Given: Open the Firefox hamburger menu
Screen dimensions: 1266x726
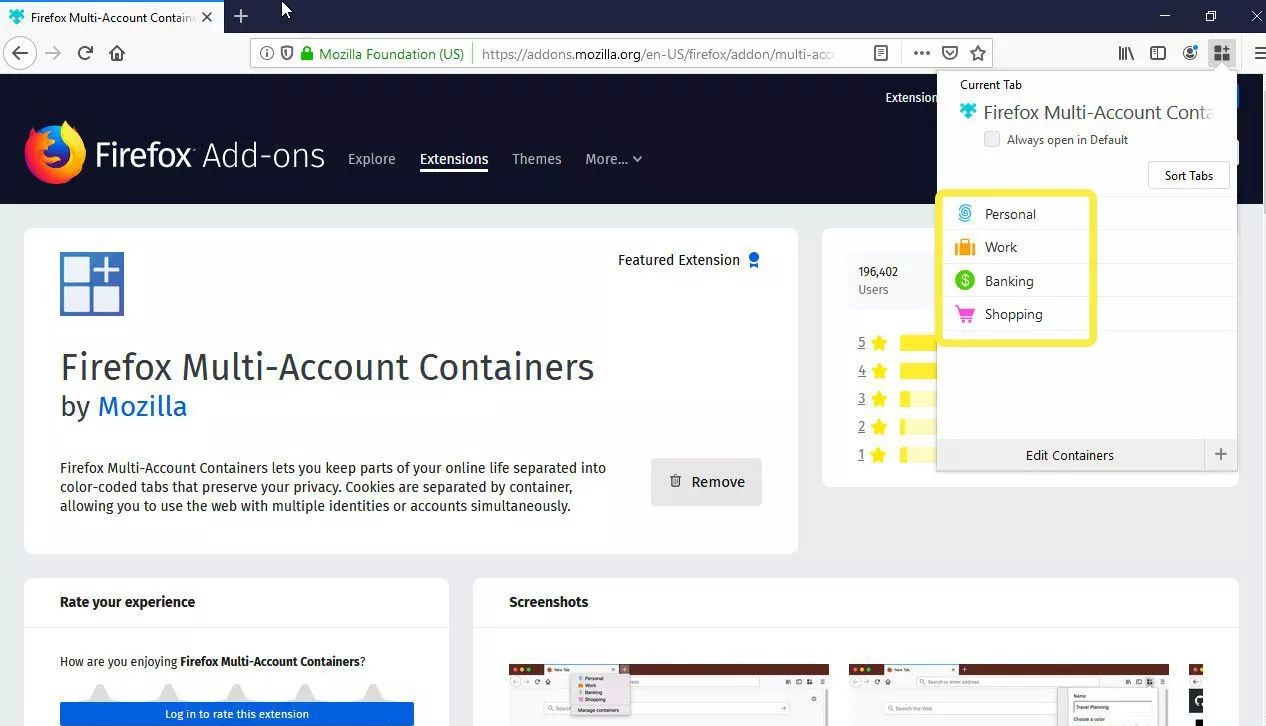Looking at the screenshot, I should coord(1258,54).
